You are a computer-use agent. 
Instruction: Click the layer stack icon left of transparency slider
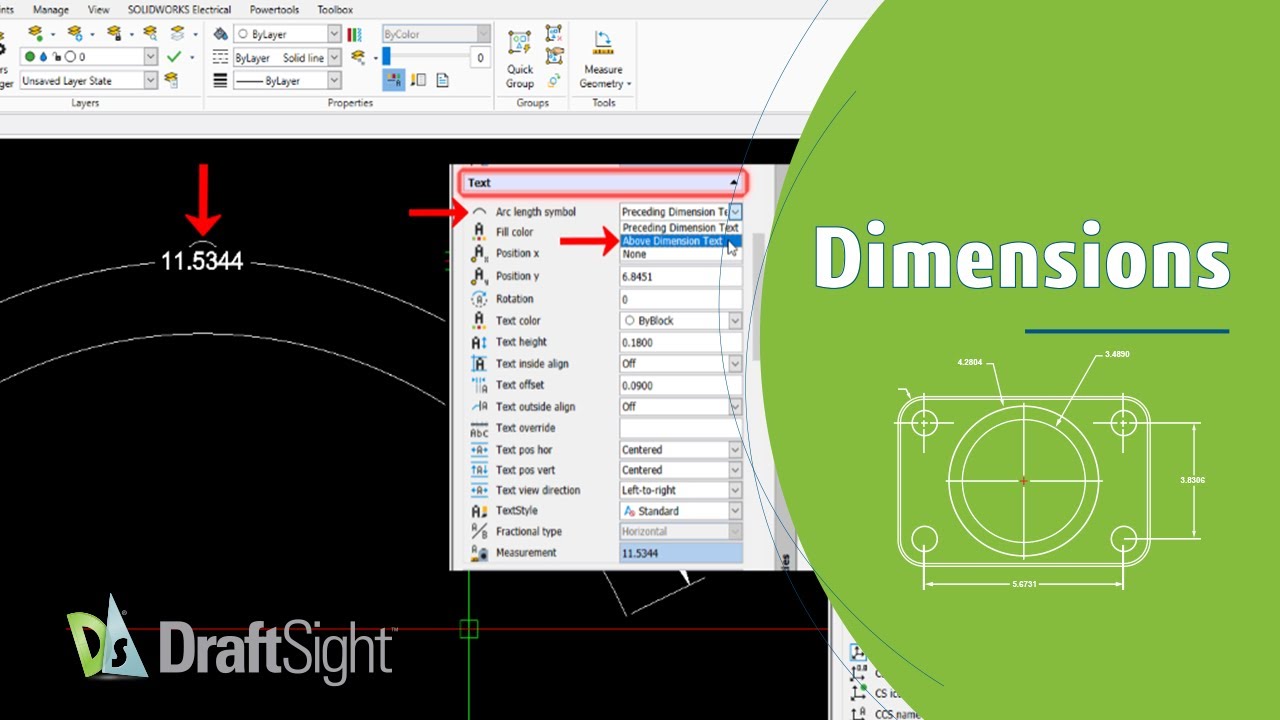(358, 58)
